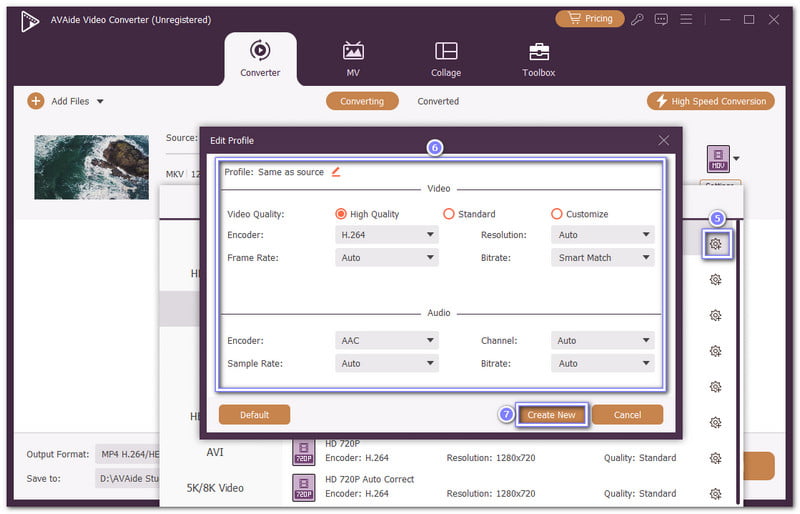Expand the output format arrow beside HDV icon
800x514 pixels.
(x=736, y=159)
